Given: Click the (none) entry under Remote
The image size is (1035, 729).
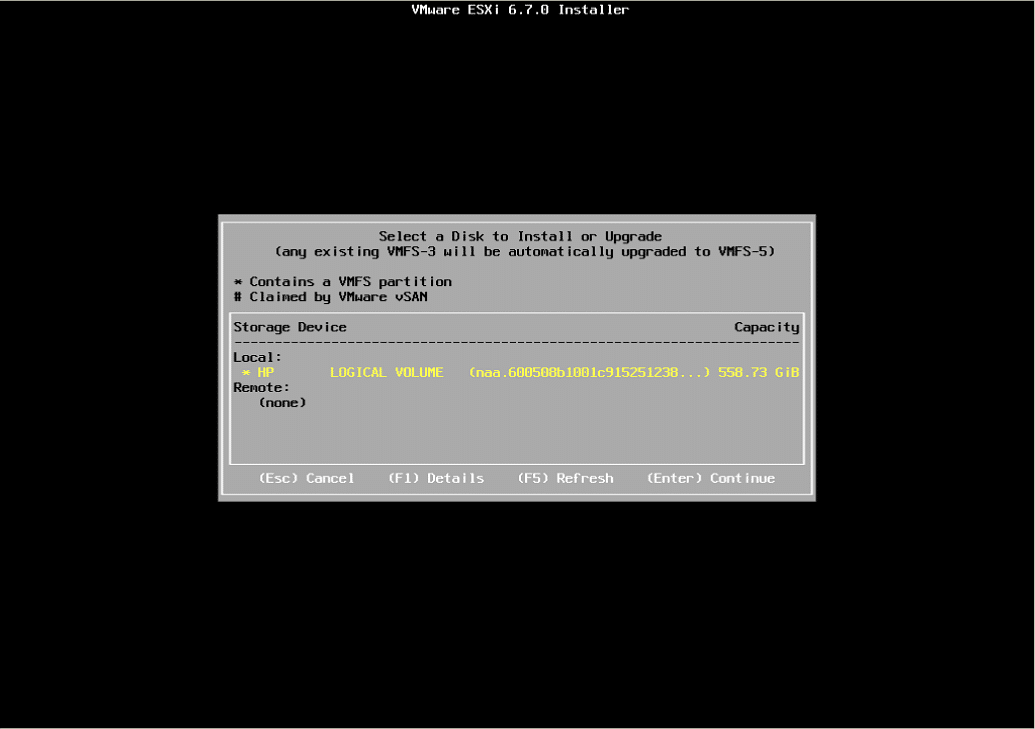Looking at the screenshot, I should click(x=283, y=403).
